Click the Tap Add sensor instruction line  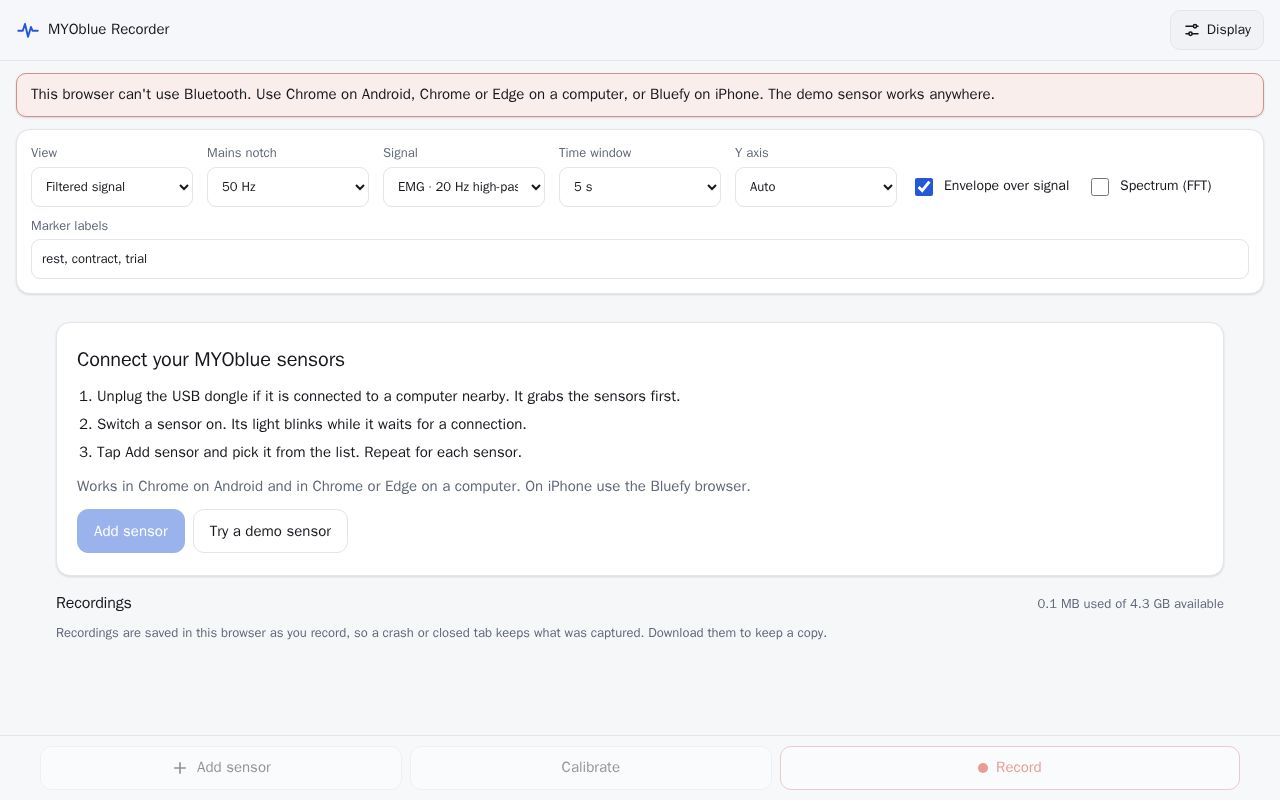point(309,453)
